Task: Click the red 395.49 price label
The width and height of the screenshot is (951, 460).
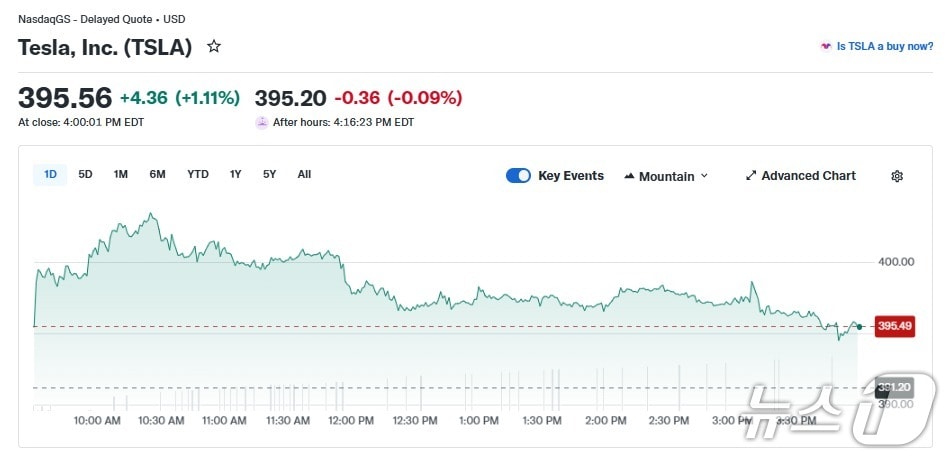Action: click(894, 326)
